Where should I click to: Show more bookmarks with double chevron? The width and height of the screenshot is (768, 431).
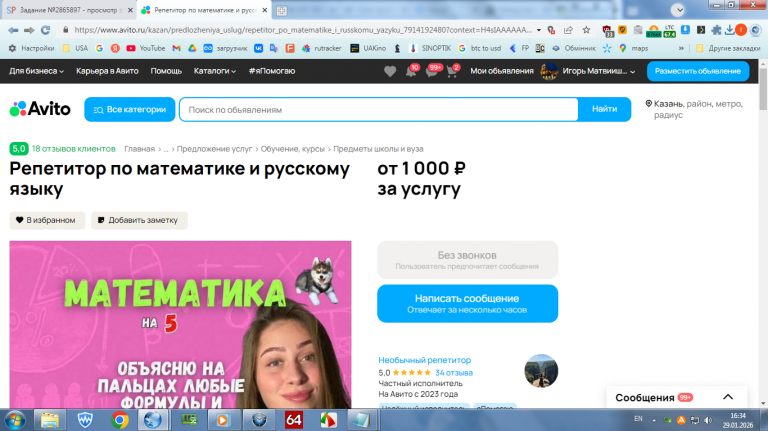(x=681, y=48)
